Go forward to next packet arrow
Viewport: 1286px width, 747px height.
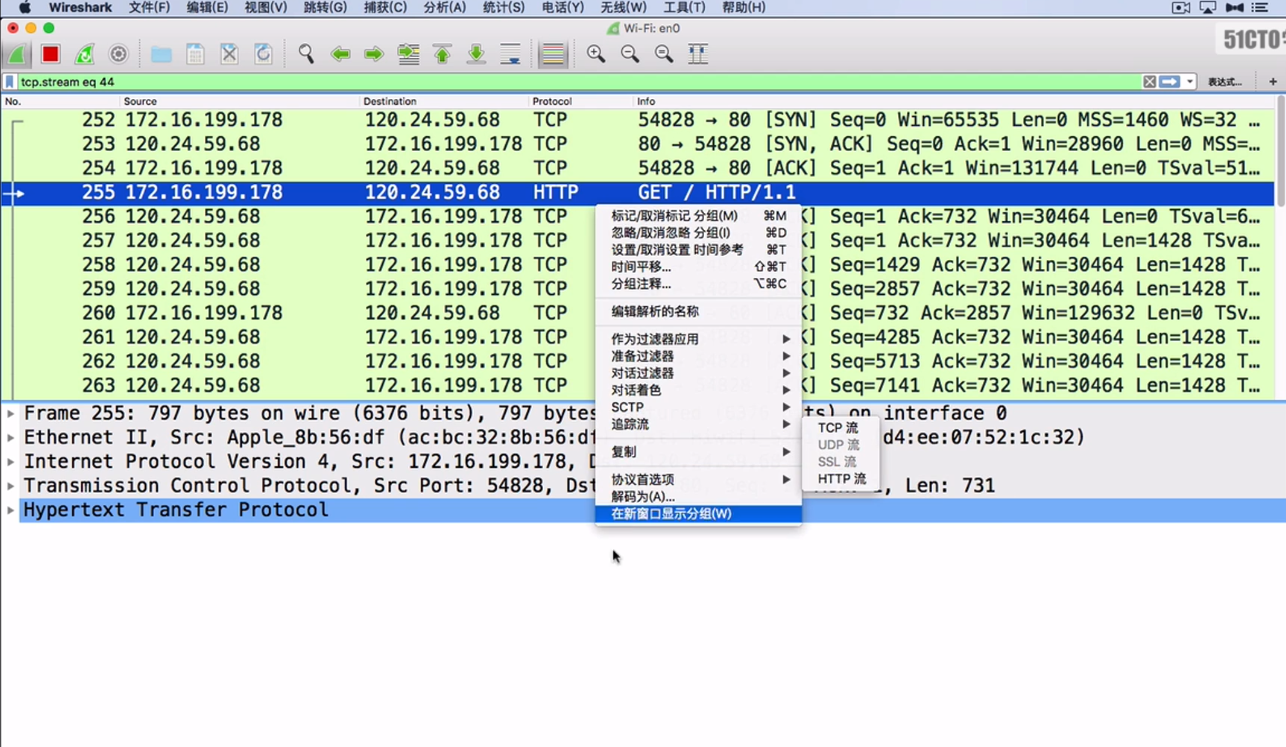pyautogui.click(x=374, y=54)
